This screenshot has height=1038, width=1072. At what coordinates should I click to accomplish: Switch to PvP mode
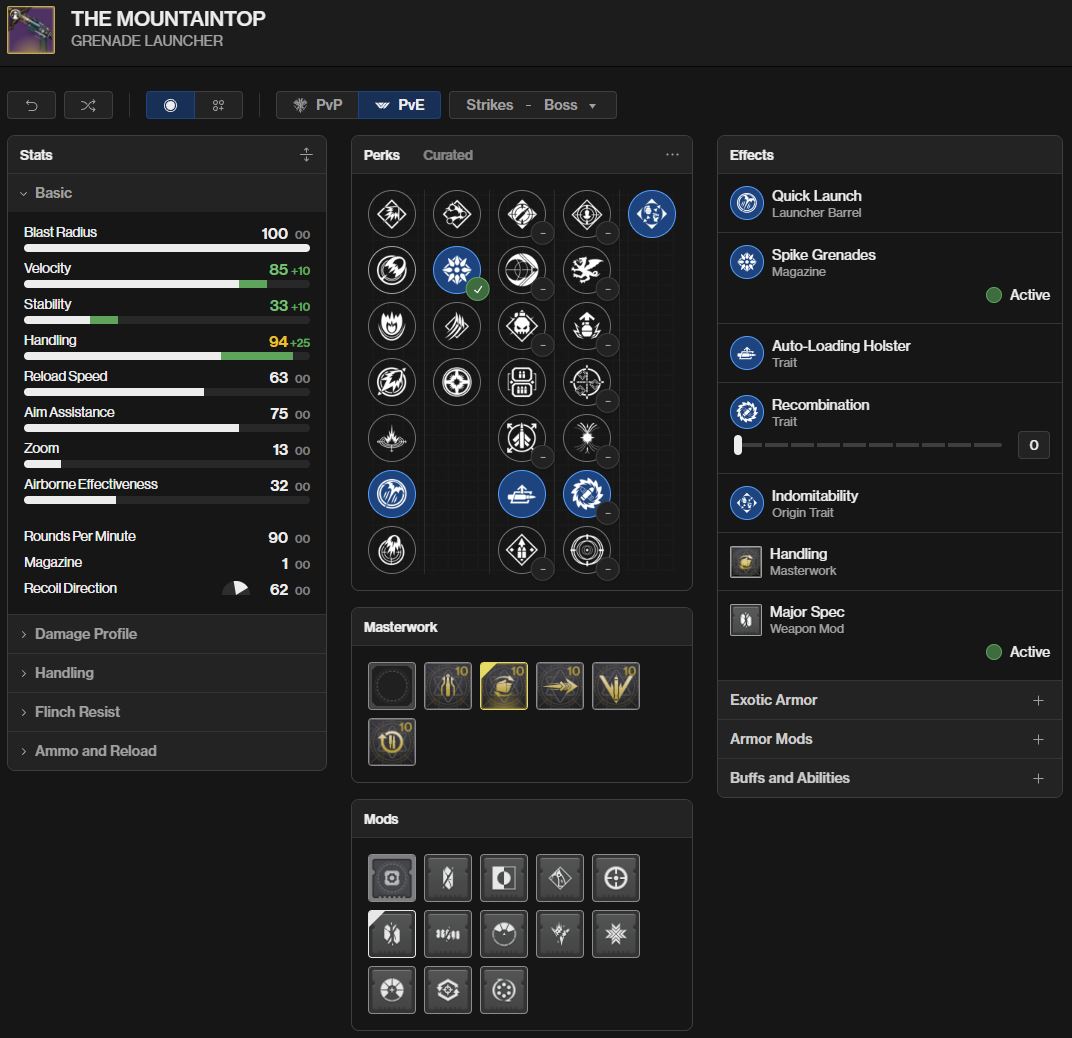(x=317, y=105)
